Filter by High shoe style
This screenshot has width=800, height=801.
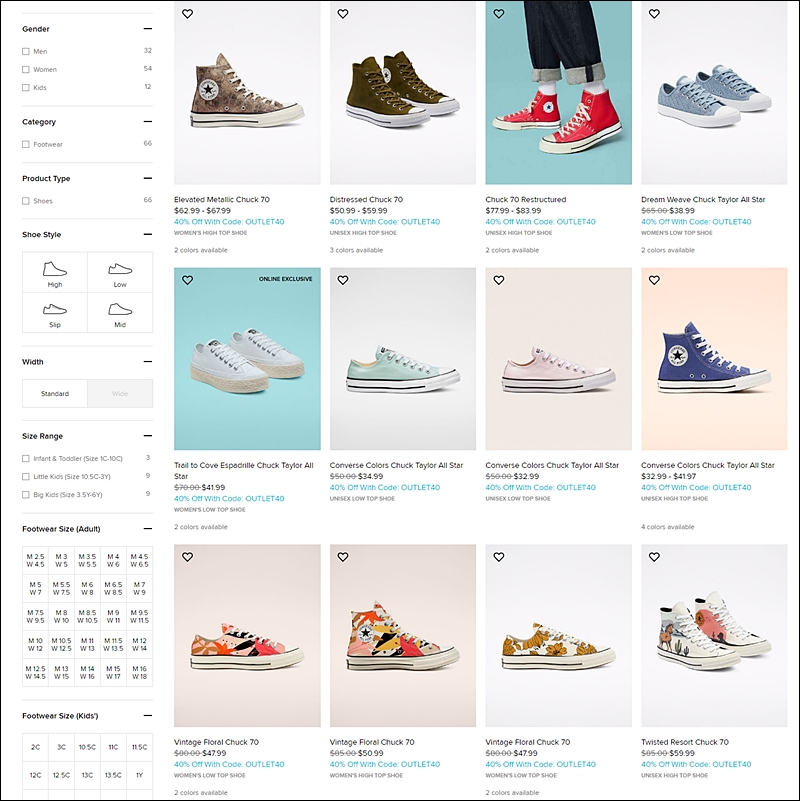pos(55,272)
